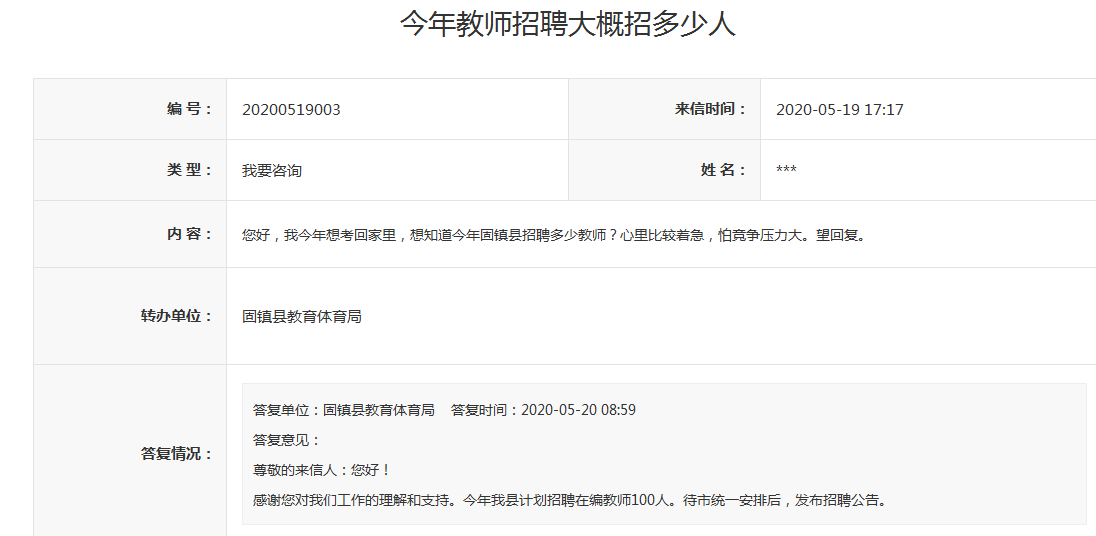
Task: Click the 我要咨询 type value
Action: [272, 171]
